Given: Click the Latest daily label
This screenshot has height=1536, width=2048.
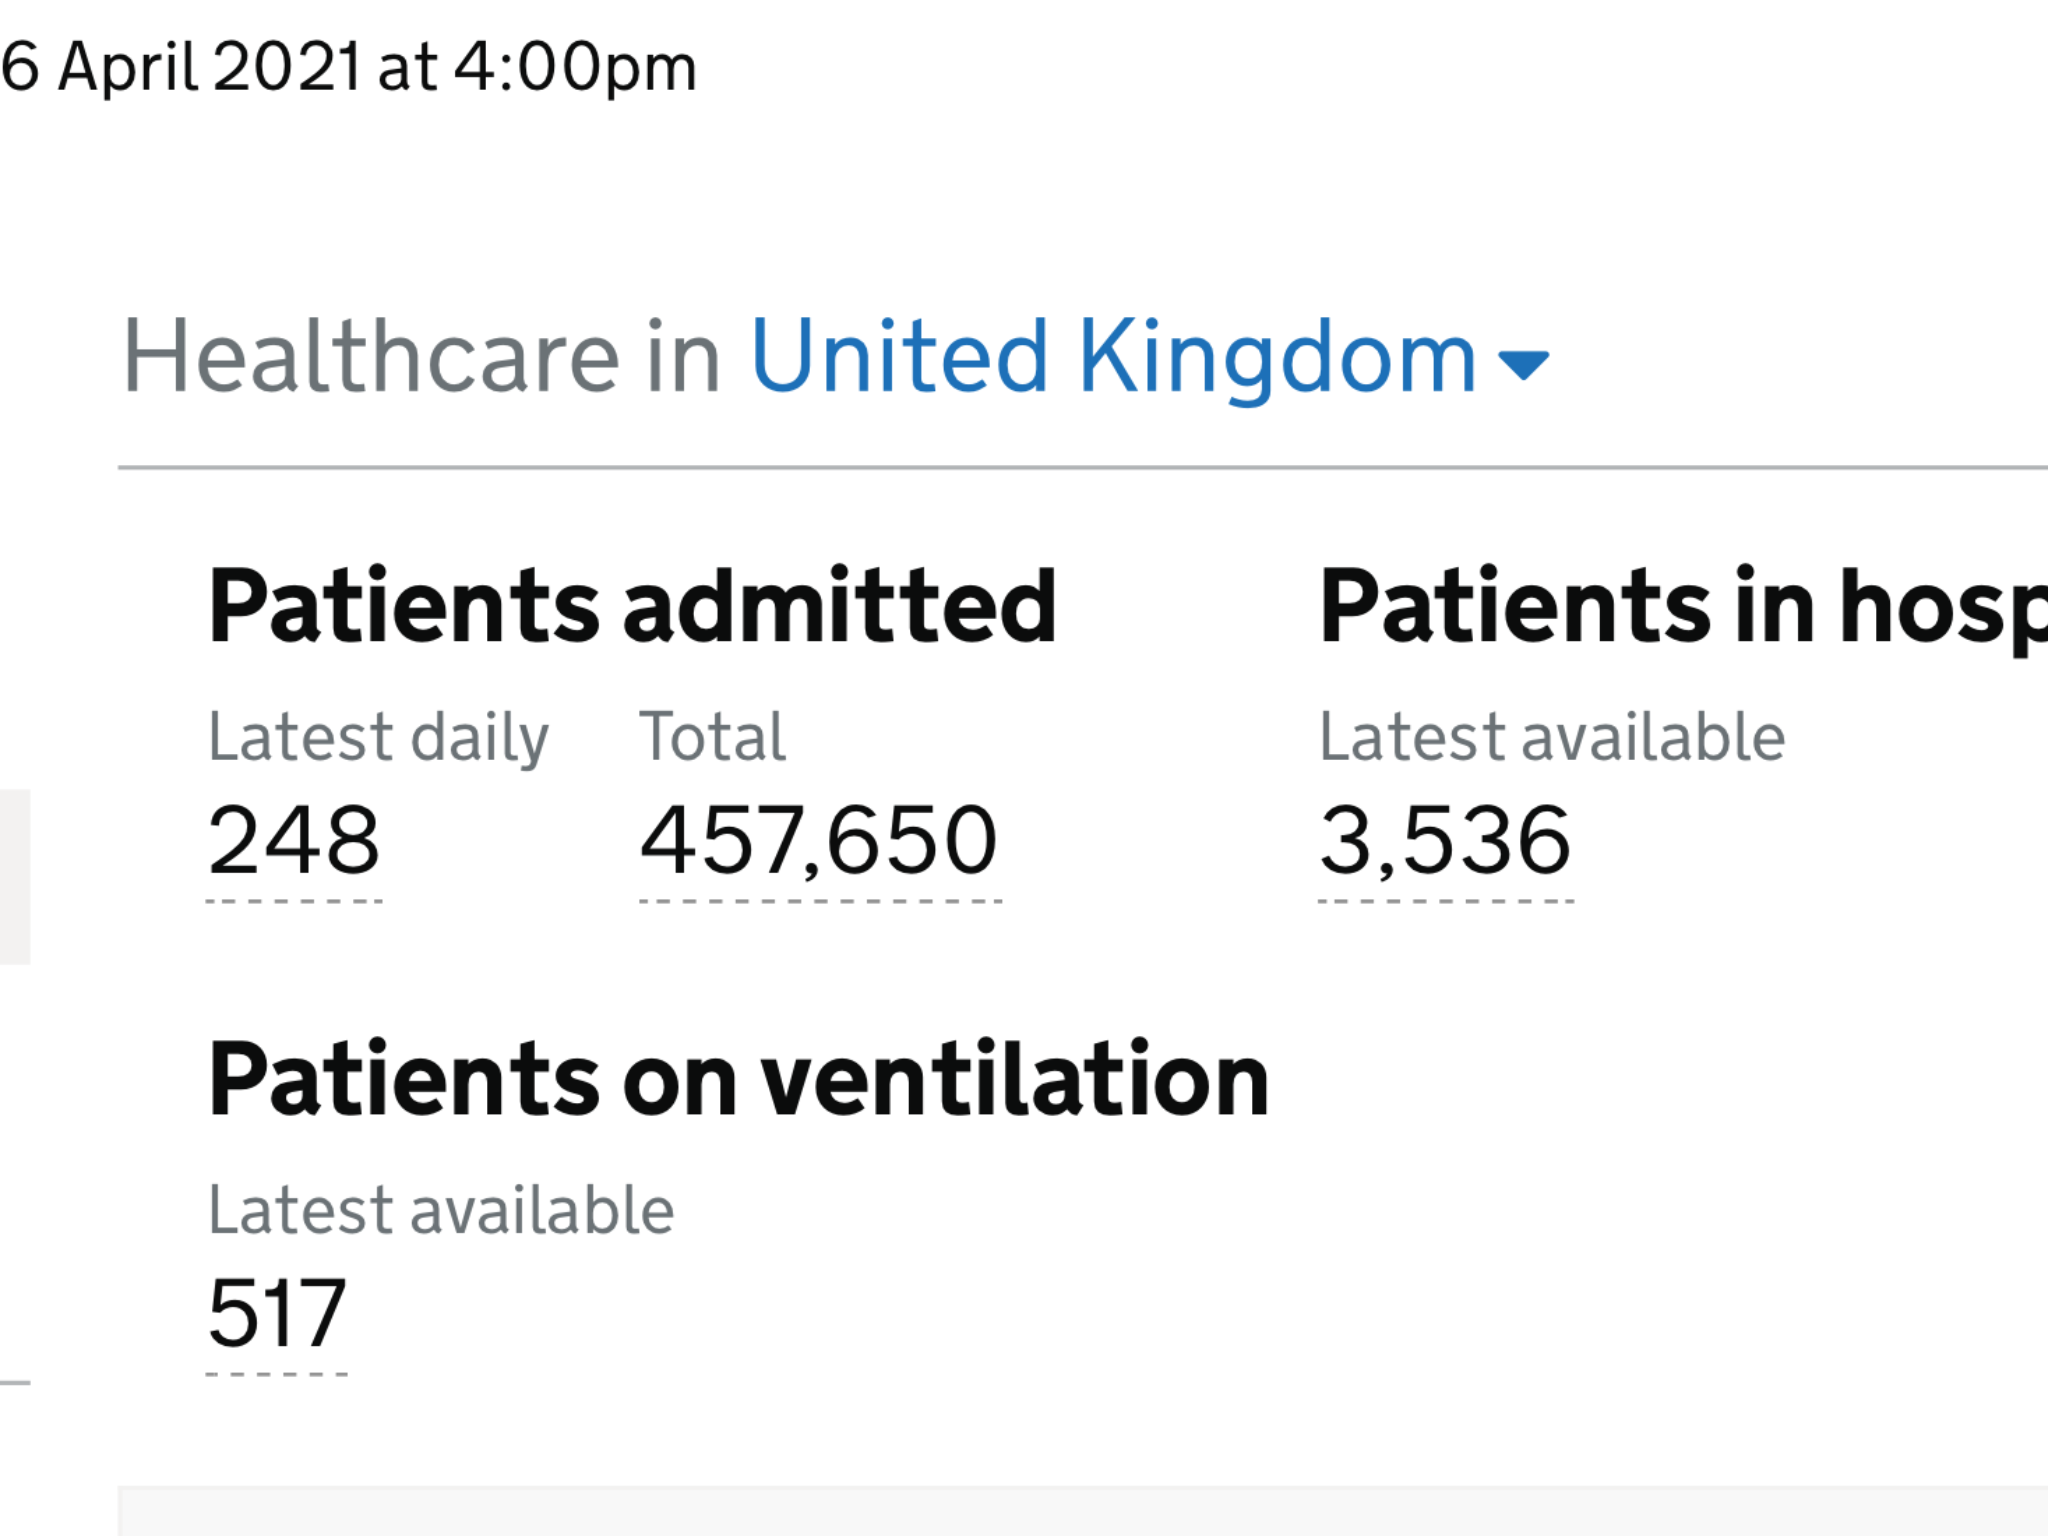Looking at the screenshot, I should [379, 738].
